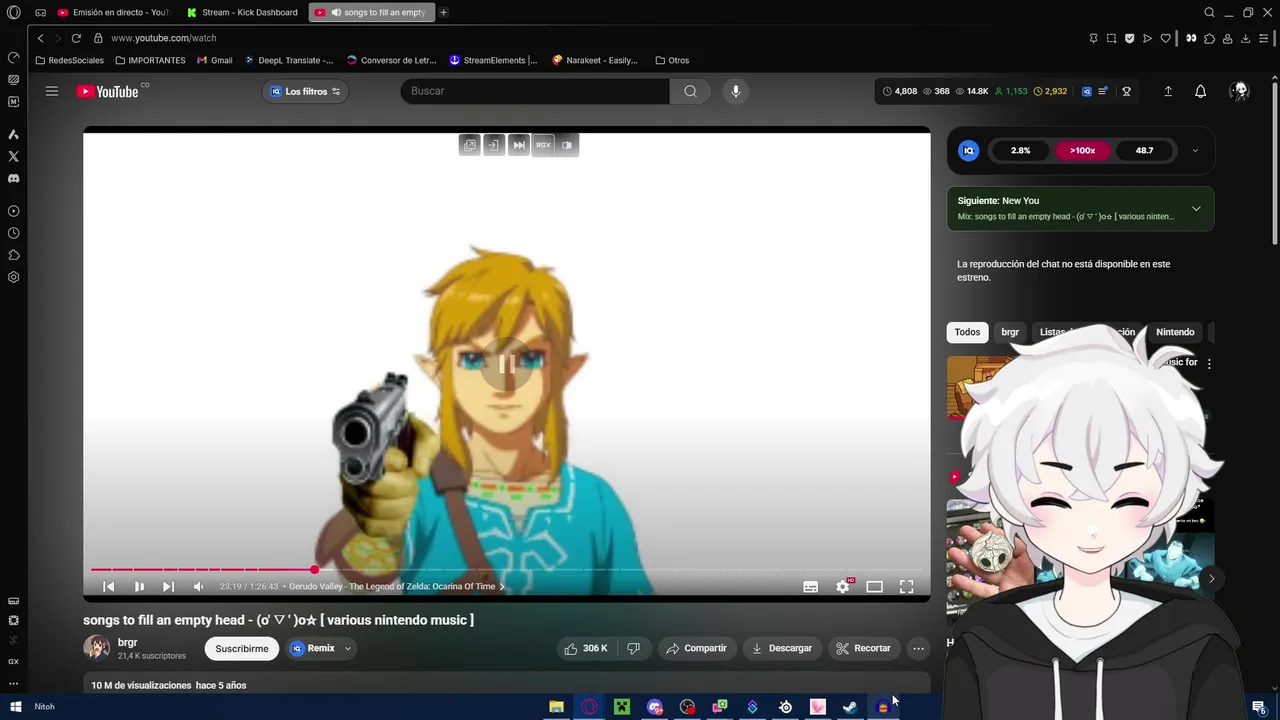Open the RedesSociales bookmarks folder
This screenshot has width=1280, height=720.
coord(69,60)
